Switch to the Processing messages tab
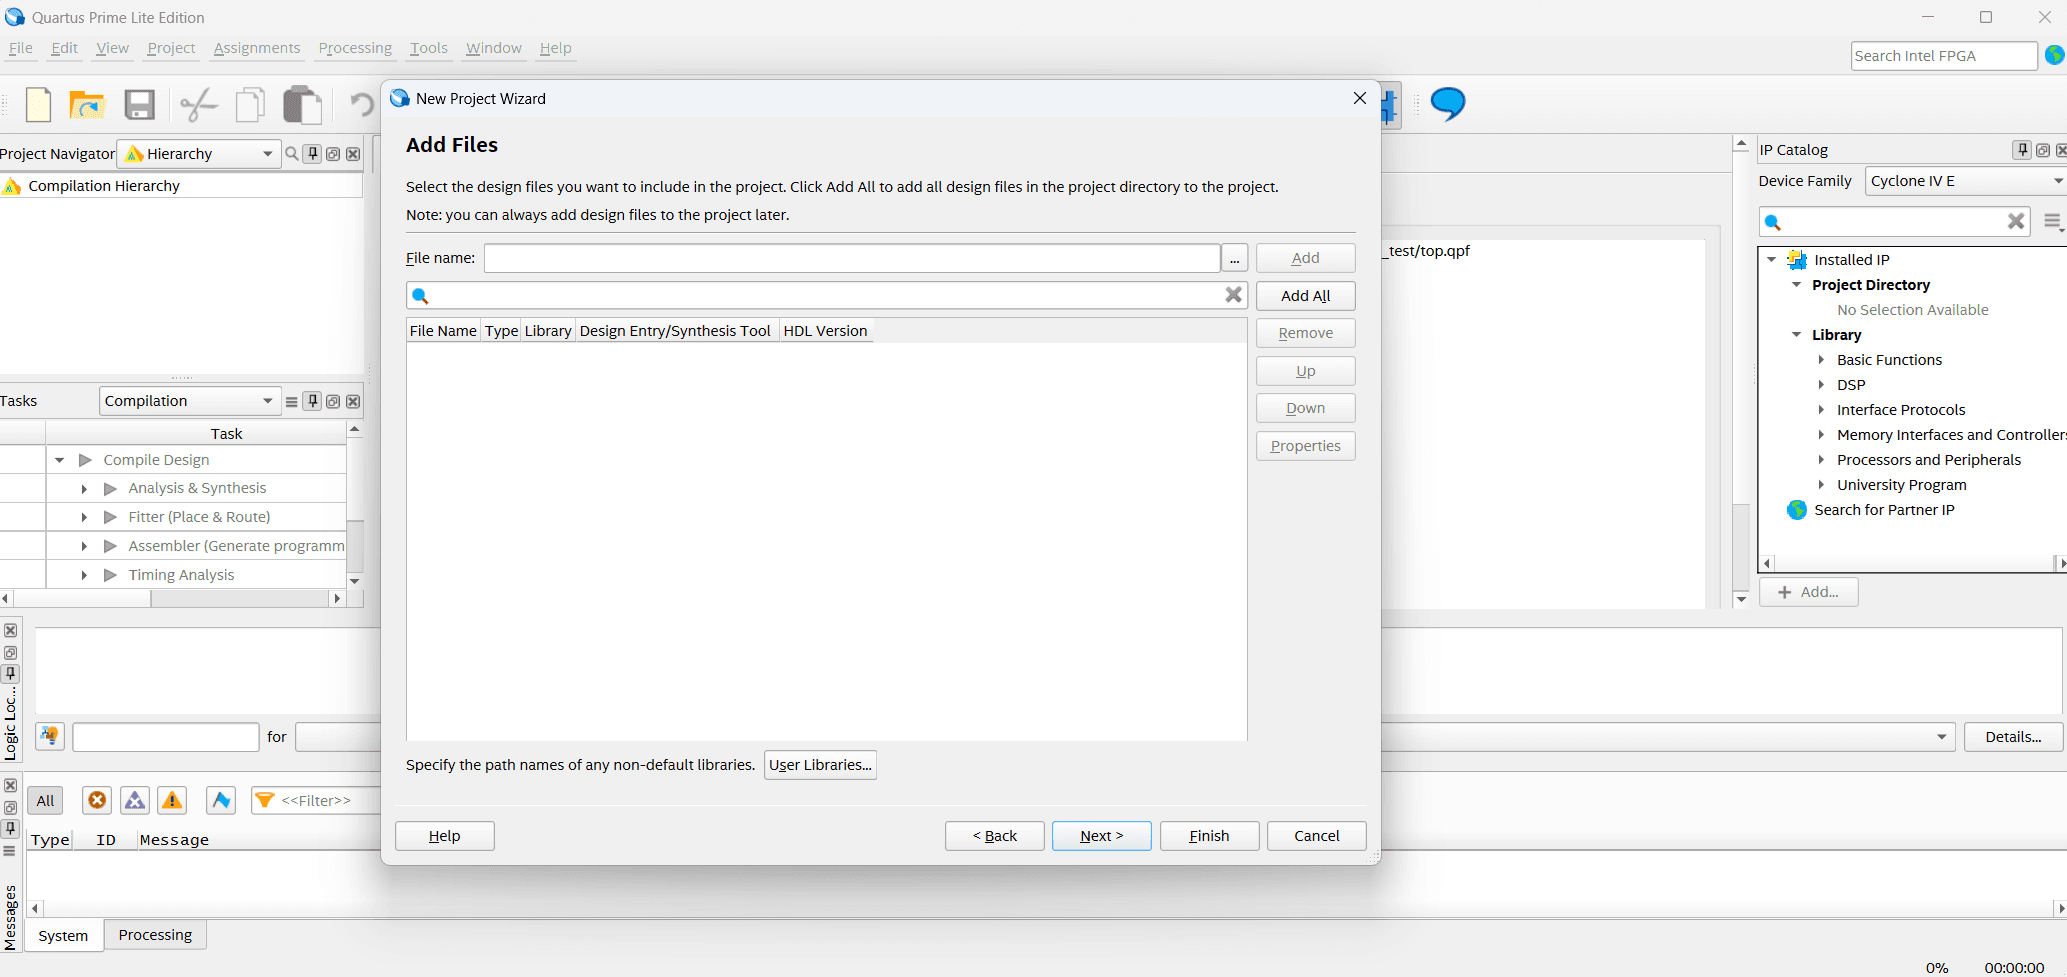 (x=155, y=935)
